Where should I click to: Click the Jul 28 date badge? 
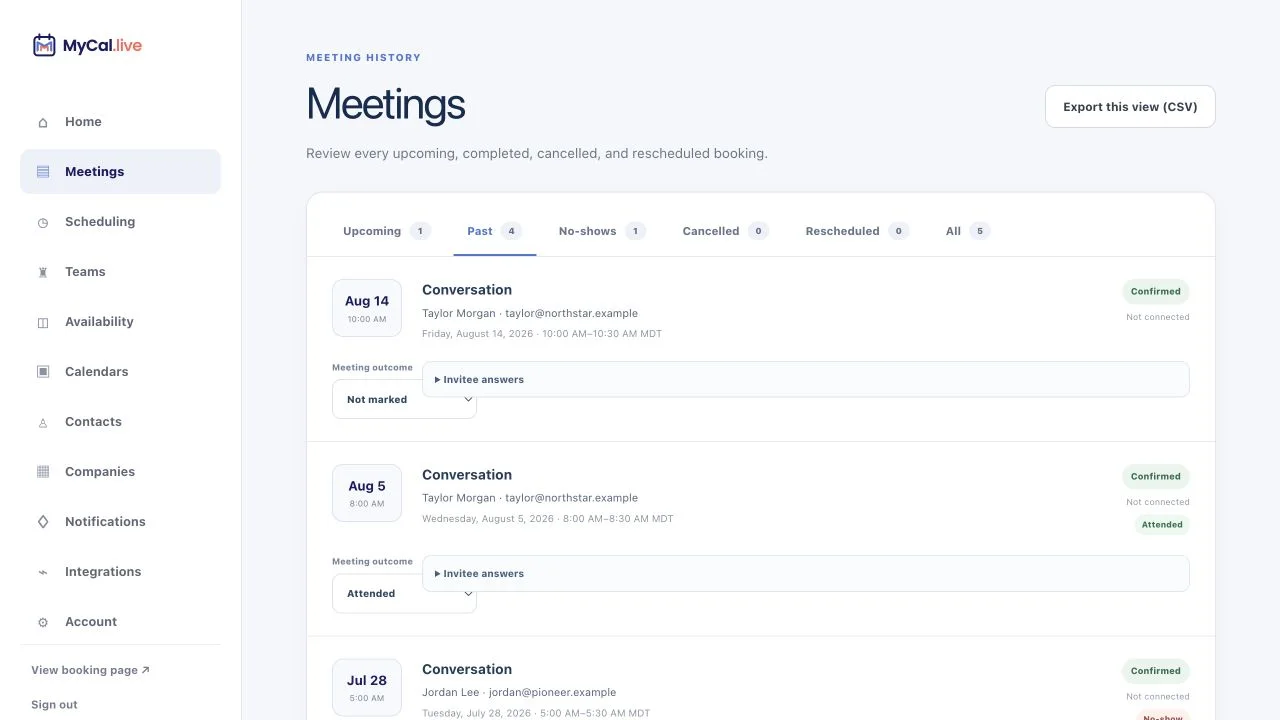[x=367, y=687]
